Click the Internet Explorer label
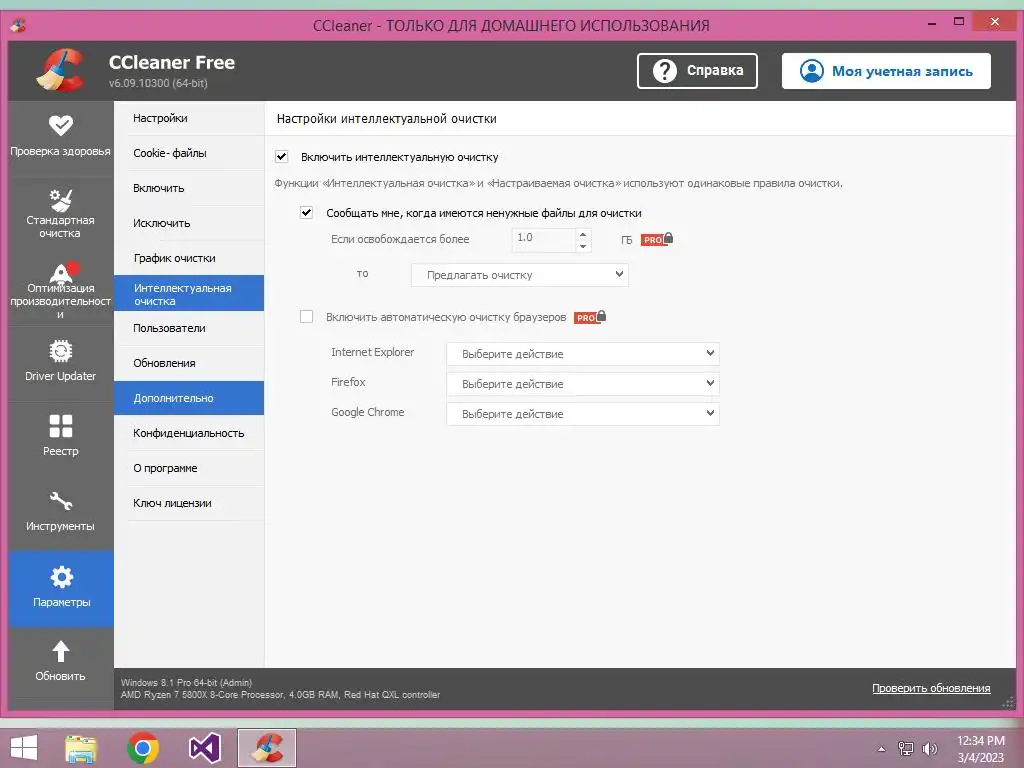This screenshot has height=768, width=1024. [372, 352]
